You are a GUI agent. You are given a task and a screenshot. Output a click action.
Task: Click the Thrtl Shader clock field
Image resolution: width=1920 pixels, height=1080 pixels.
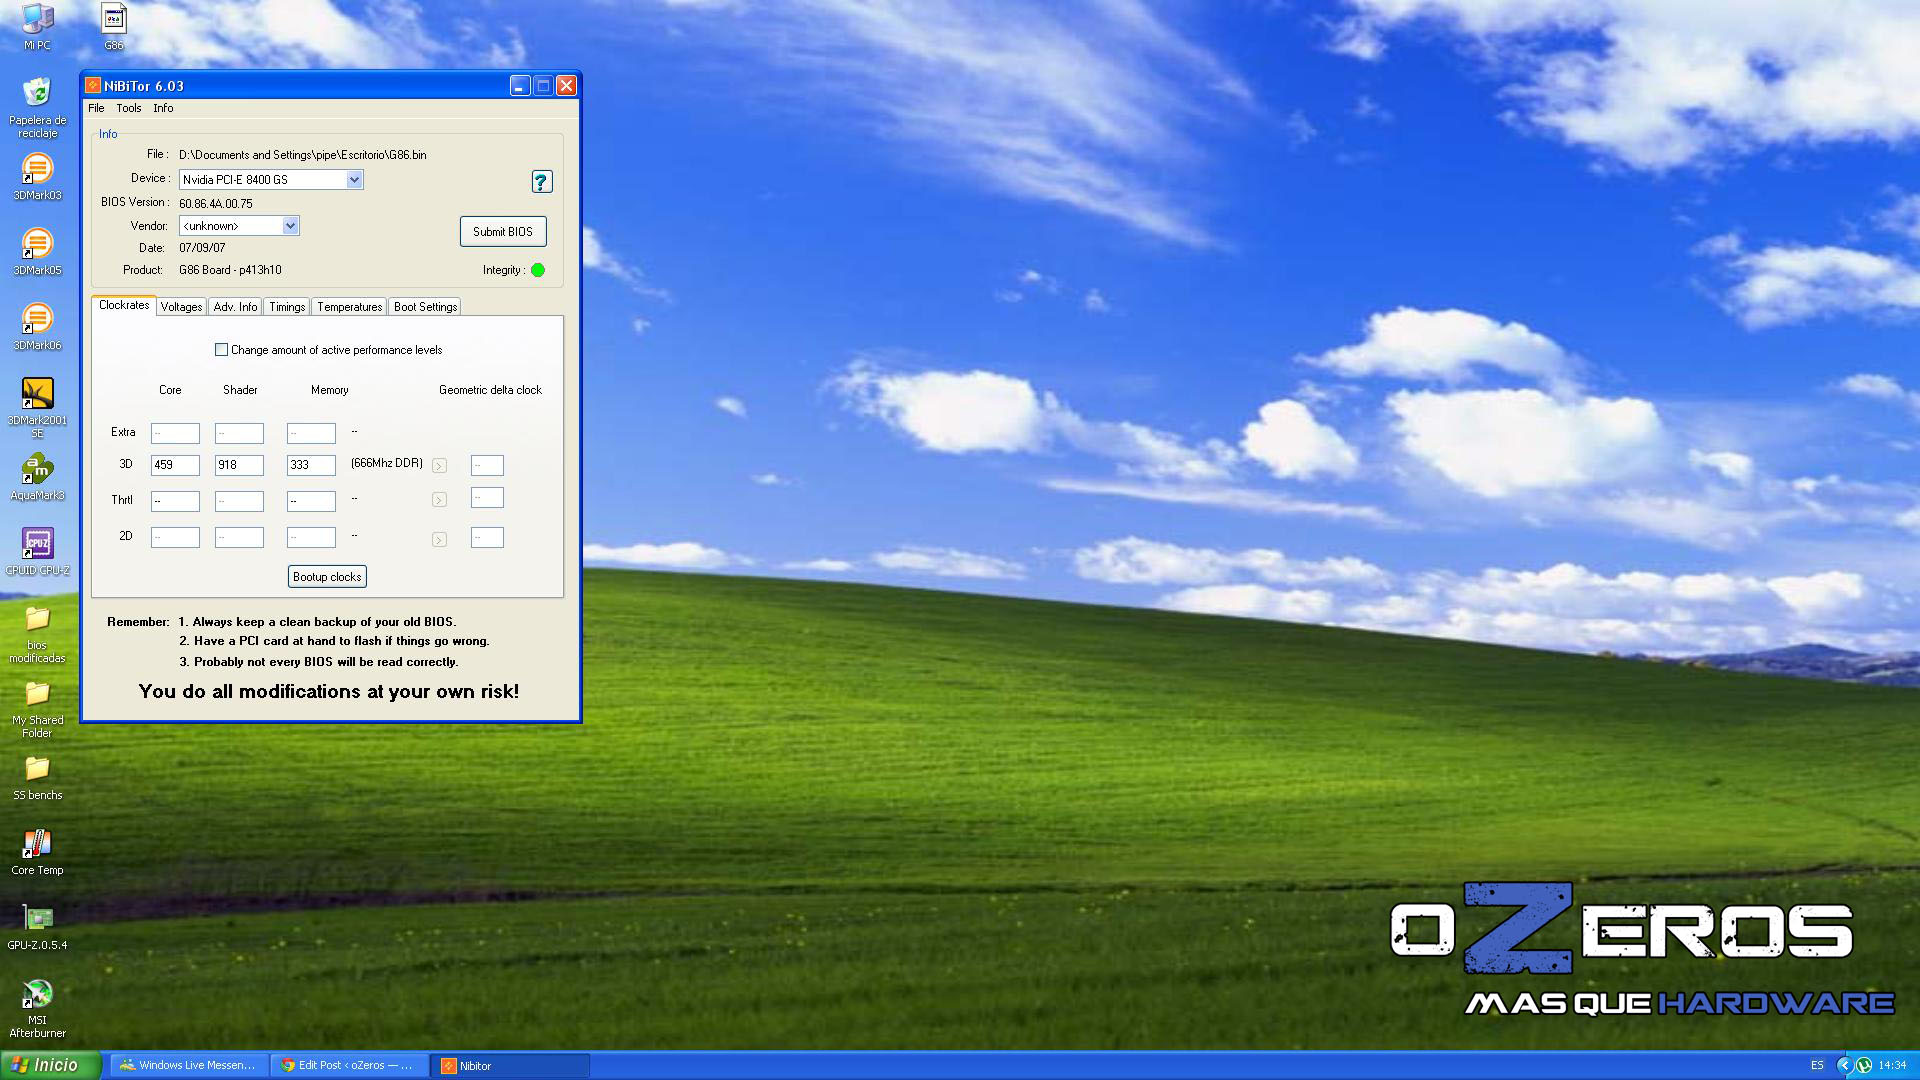[x=239, y=501]
